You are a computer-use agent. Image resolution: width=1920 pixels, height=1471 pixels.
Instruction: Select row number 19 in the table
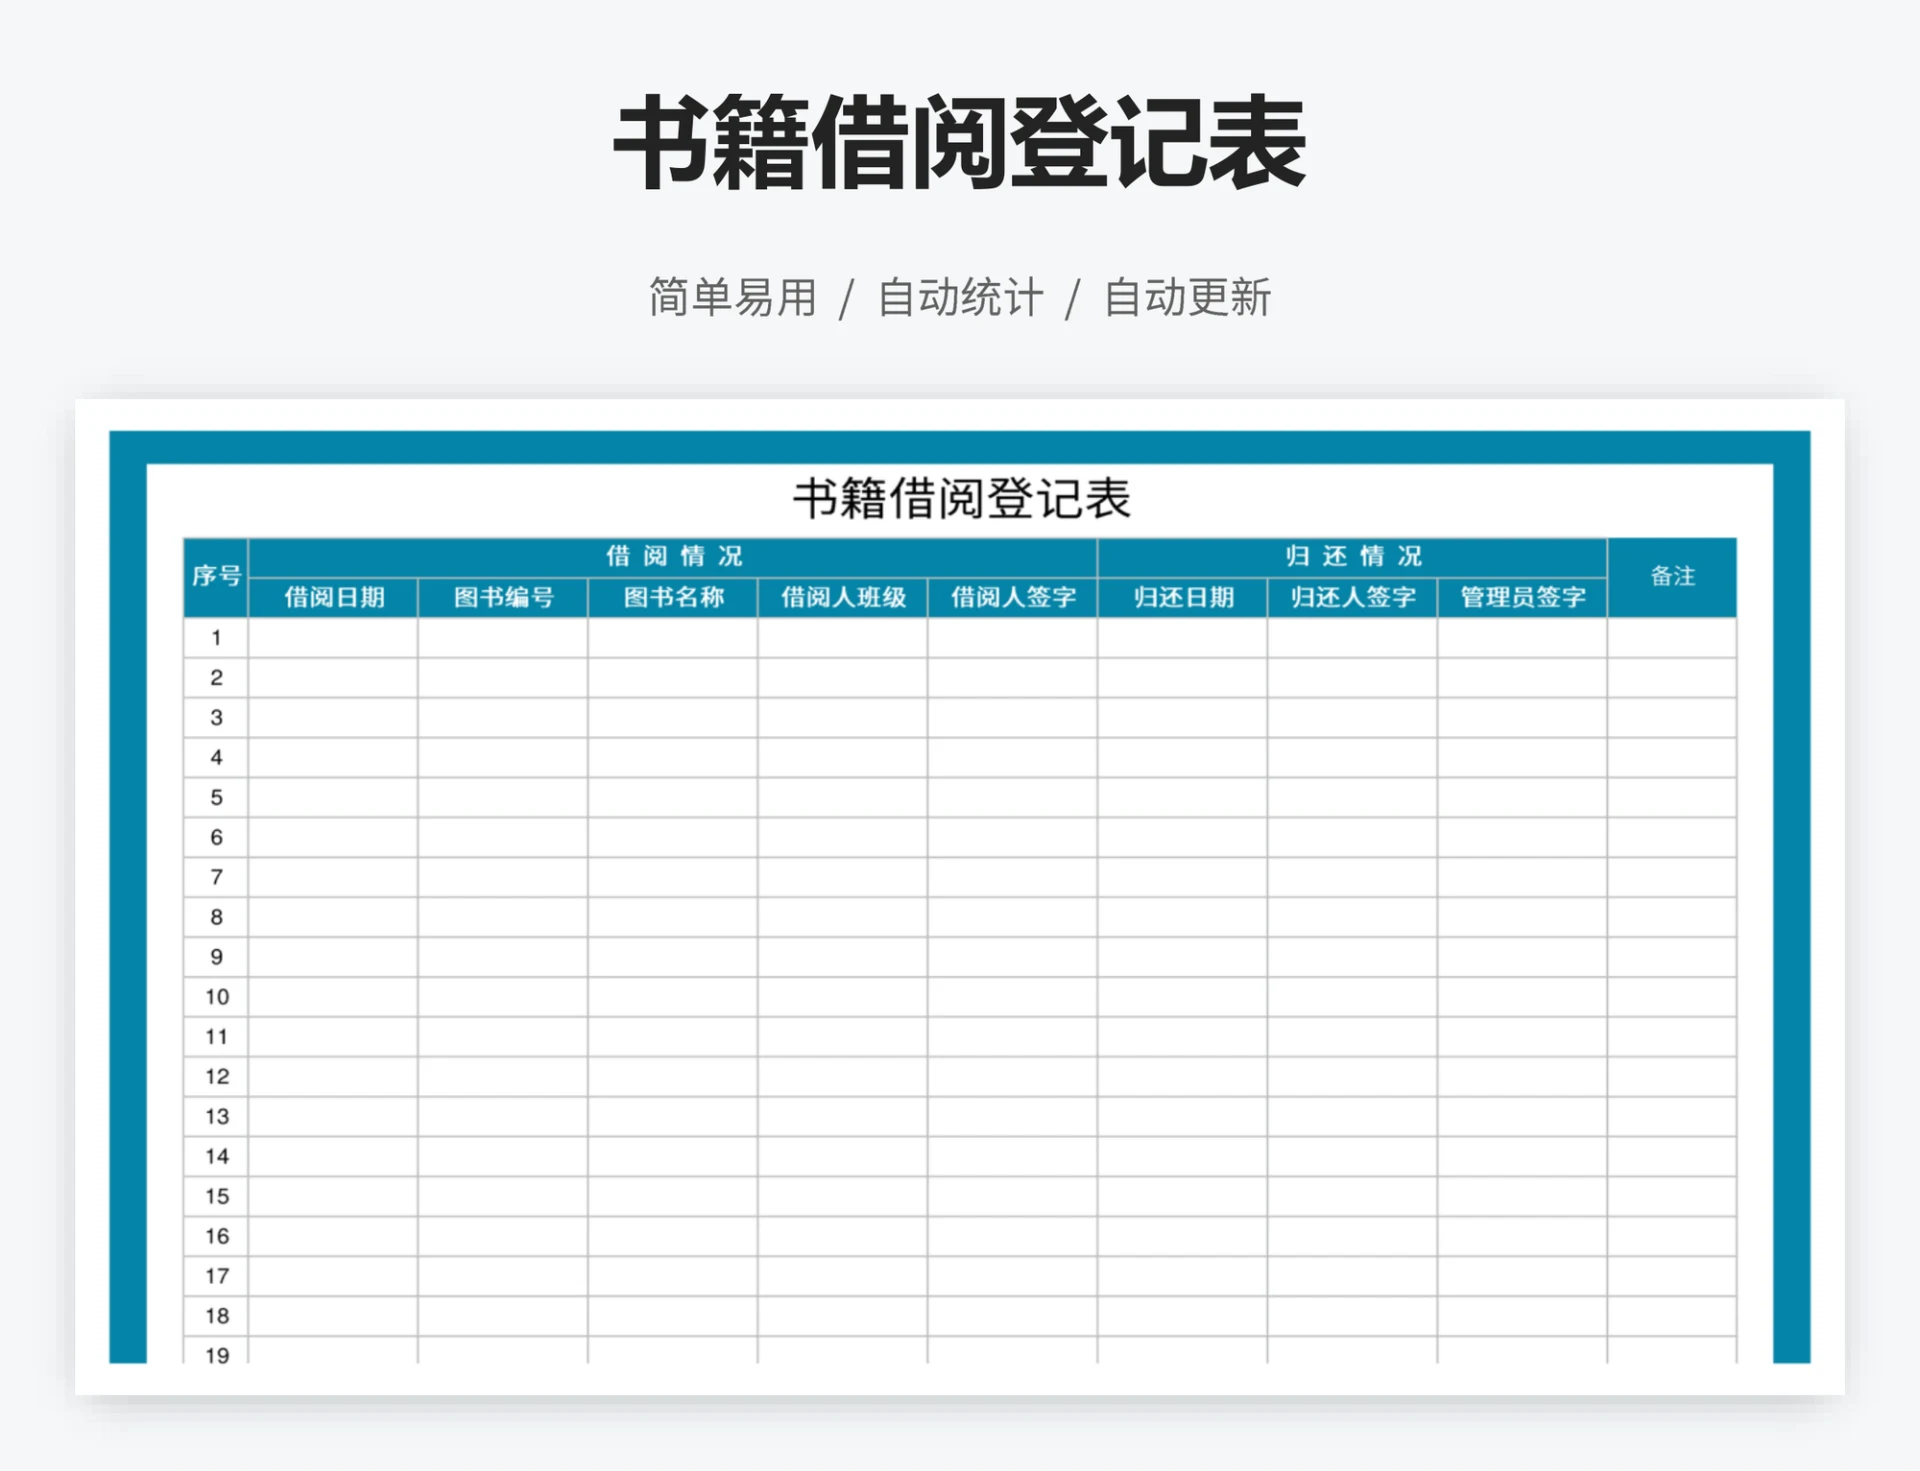click(x=213, y=1356)
